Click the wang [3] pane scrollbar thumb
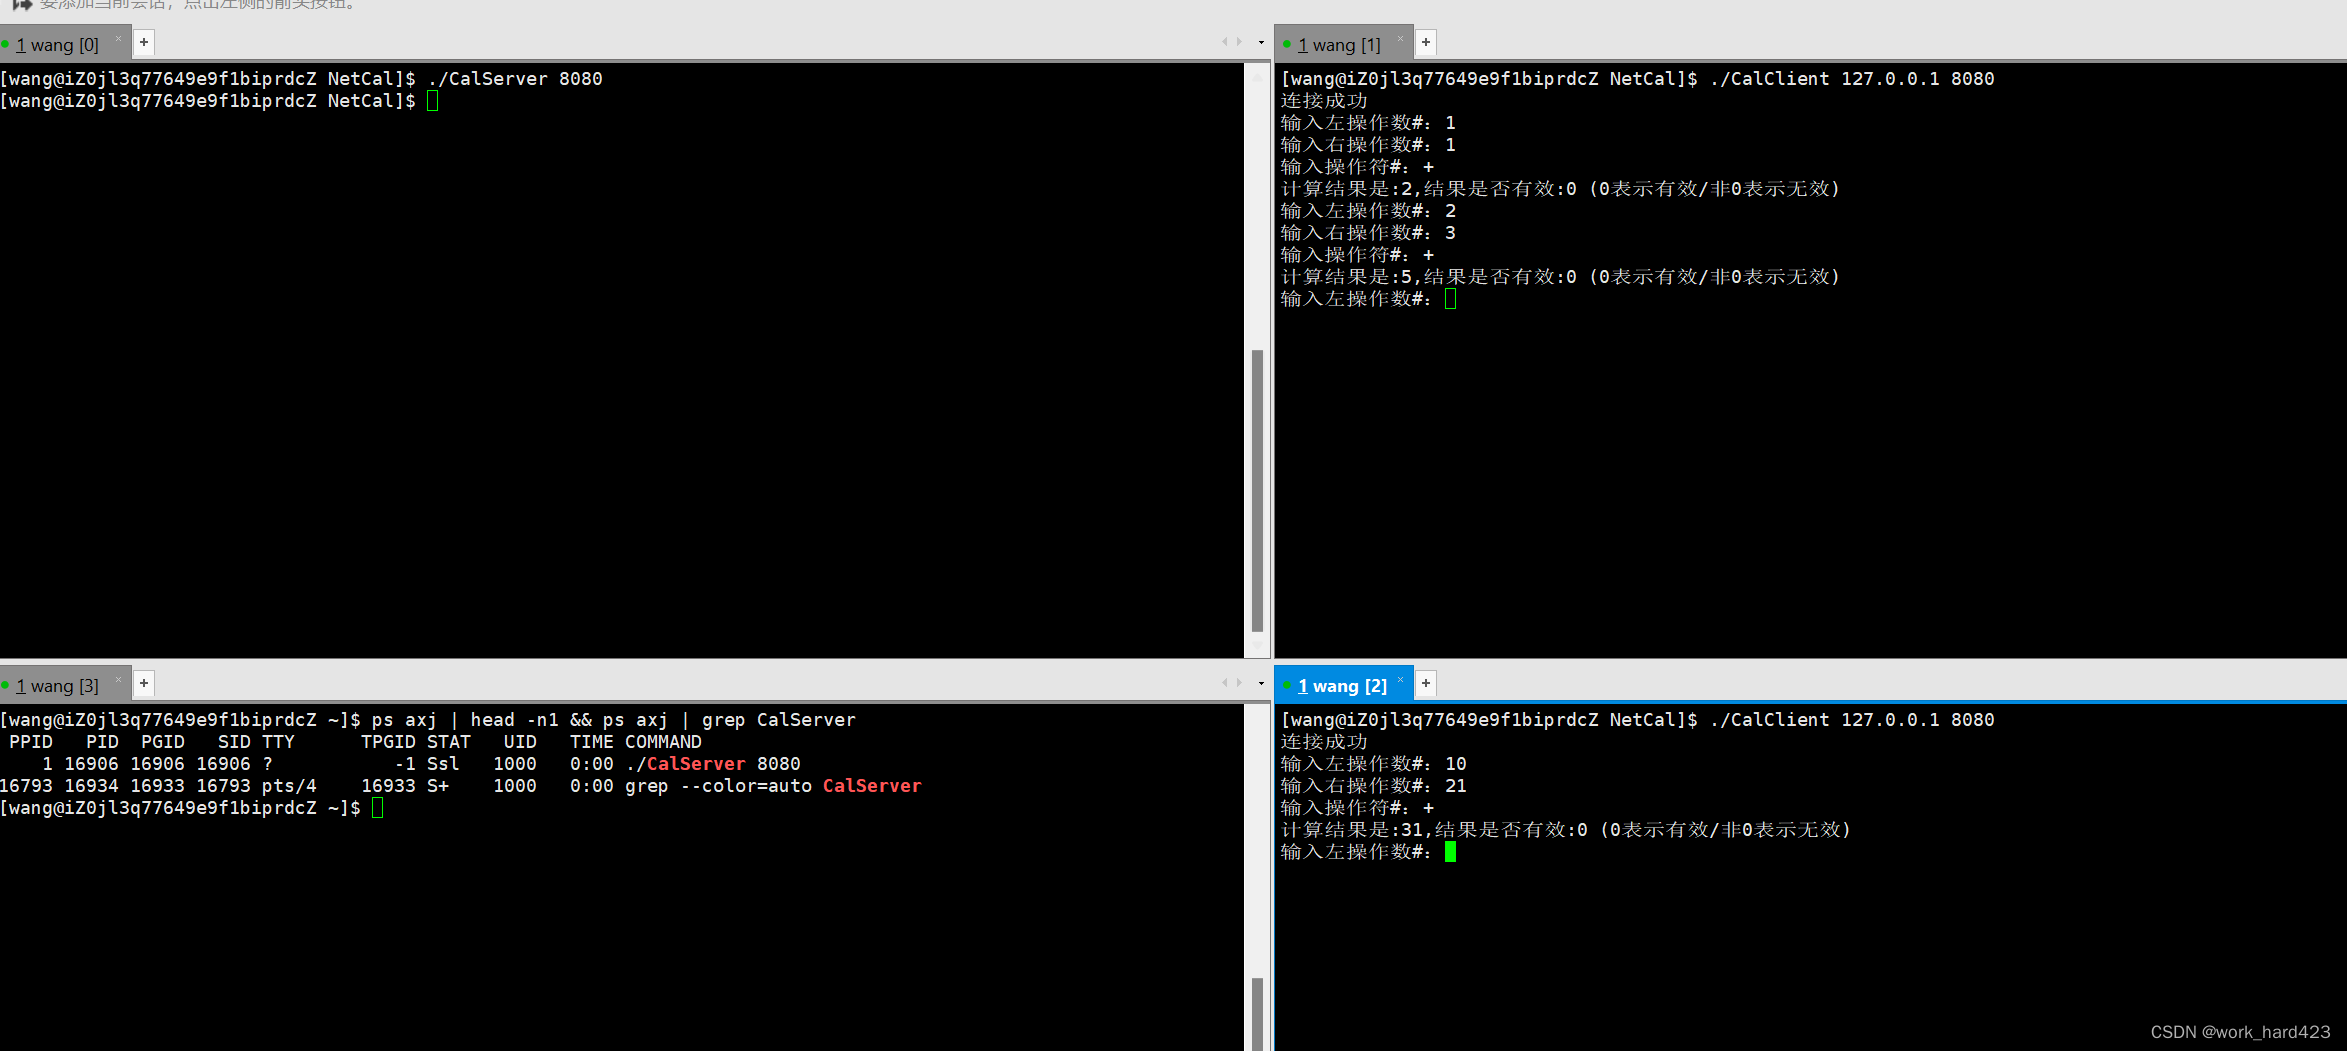 coord(1257,1014)
